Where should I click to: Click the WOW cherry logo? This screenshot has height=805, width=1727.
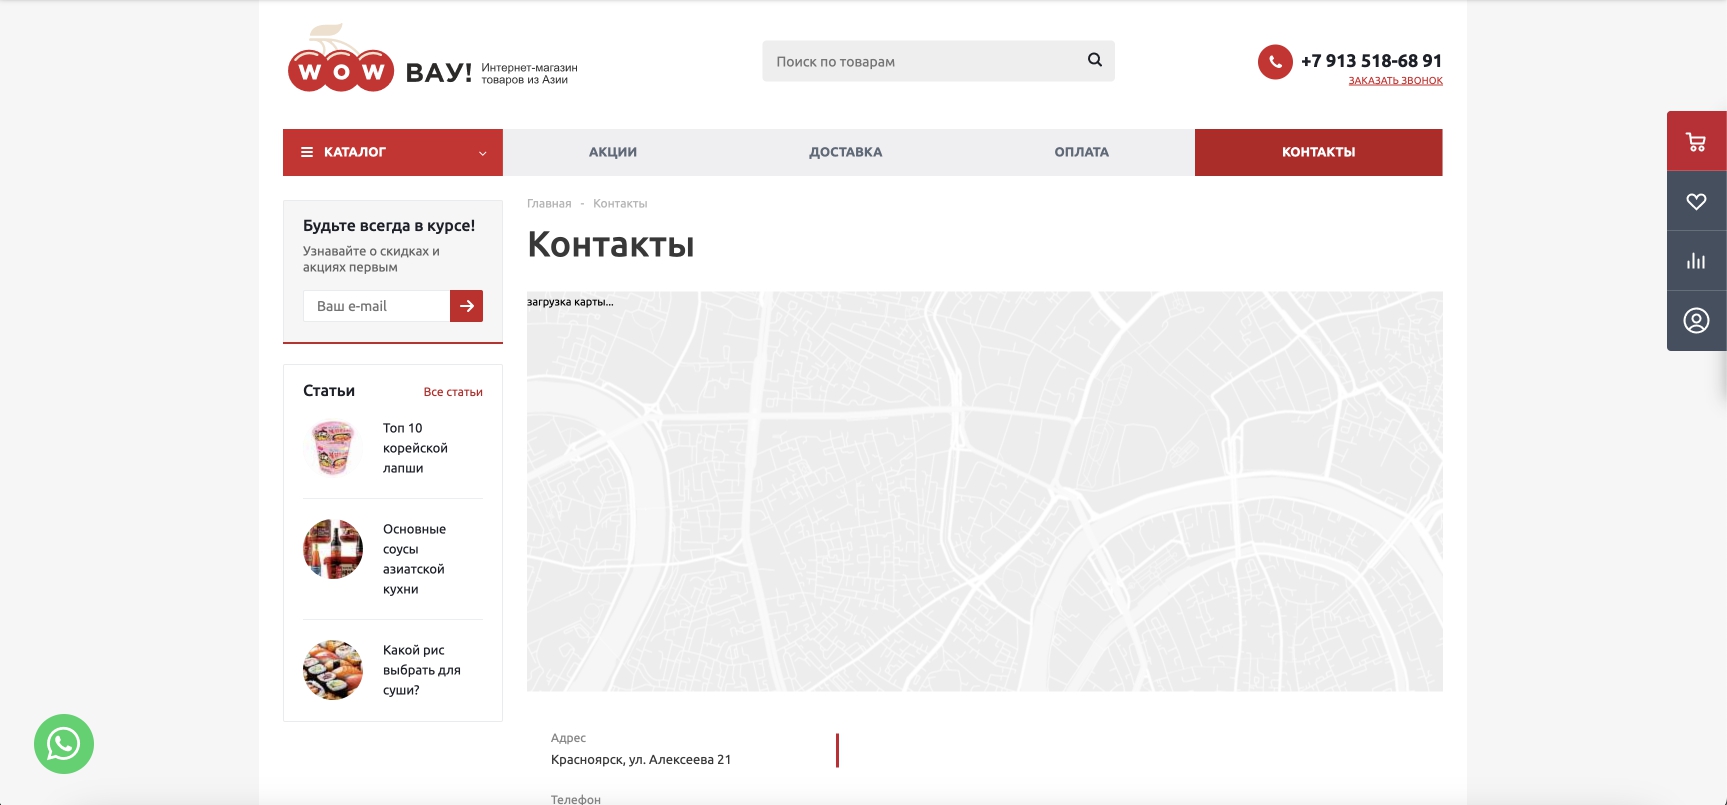[x=340, y=60]
